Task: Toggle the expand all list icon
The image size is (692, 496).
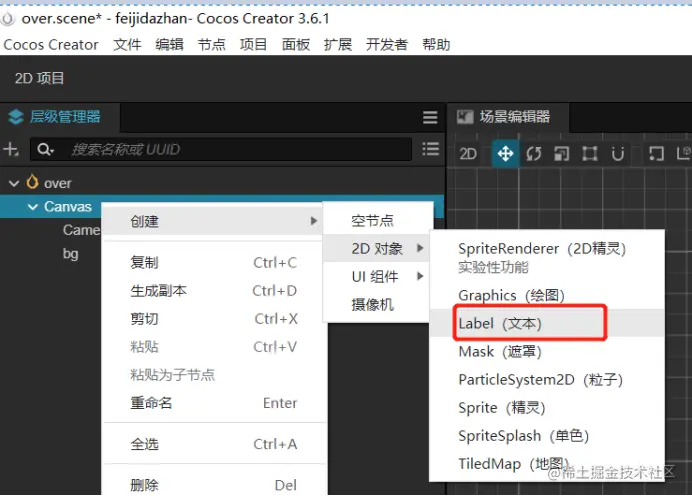Action: [430, 149]
